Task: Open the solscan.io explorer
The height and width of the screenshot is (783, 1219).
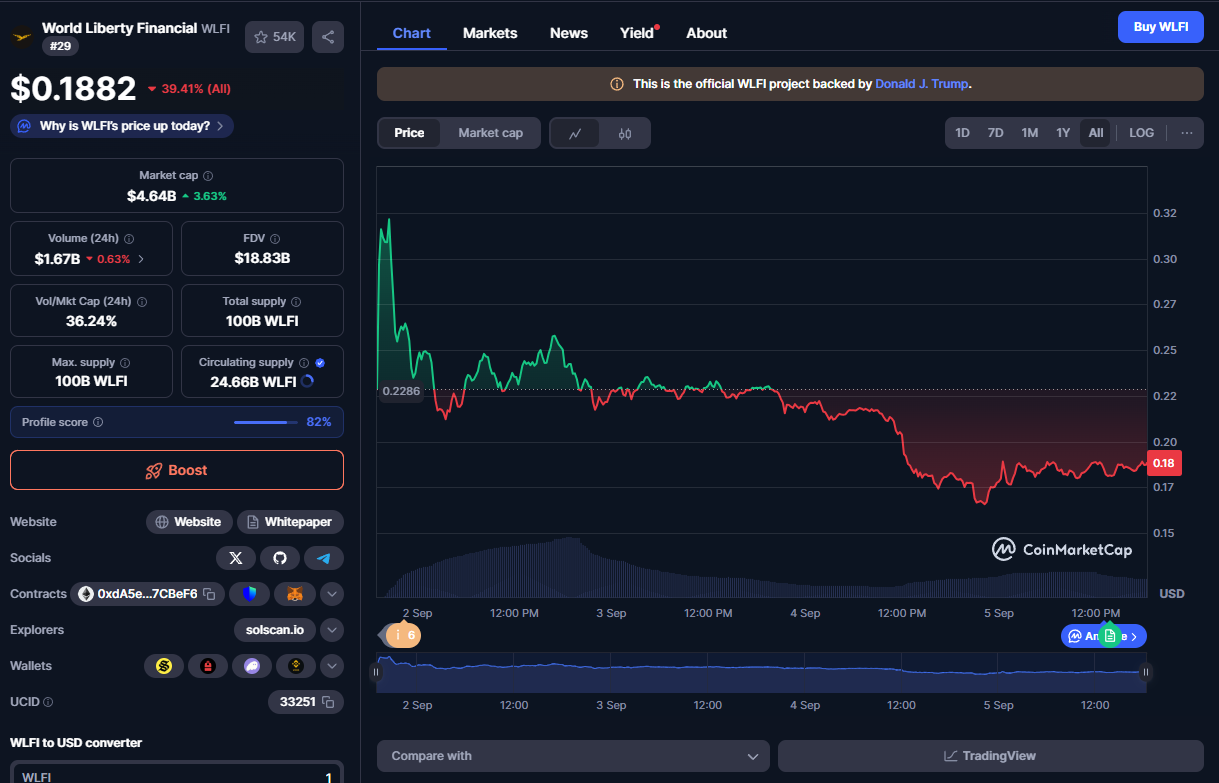Action: pyautogui.click(x=275, y=630)
